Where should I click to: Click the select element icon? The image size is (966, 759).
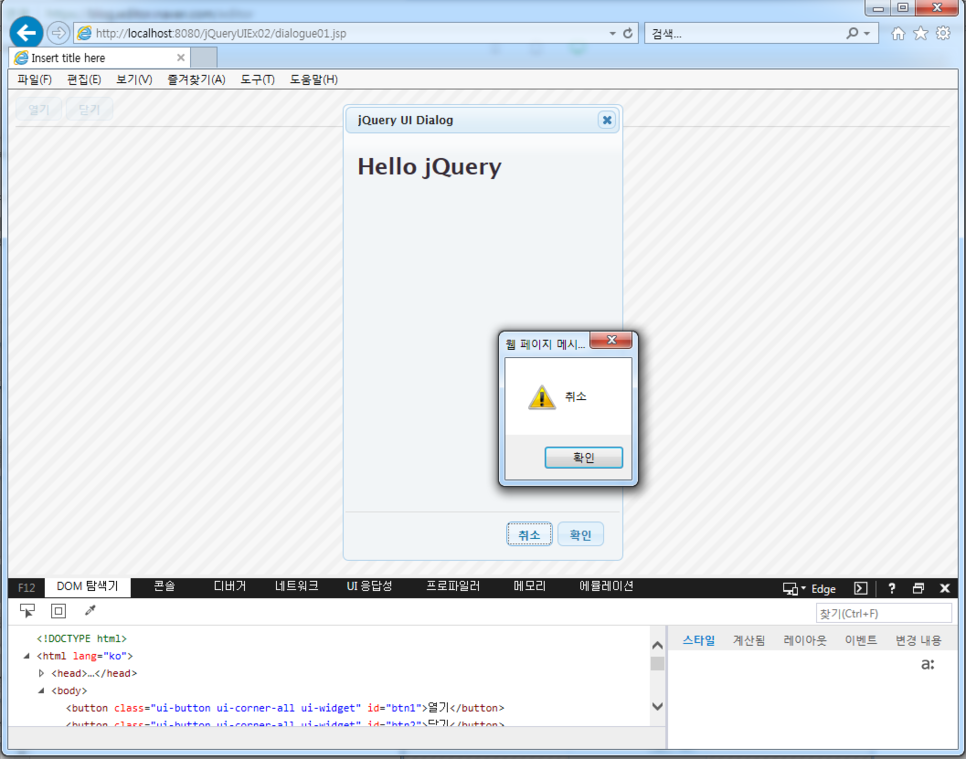(x=27, y=611)
